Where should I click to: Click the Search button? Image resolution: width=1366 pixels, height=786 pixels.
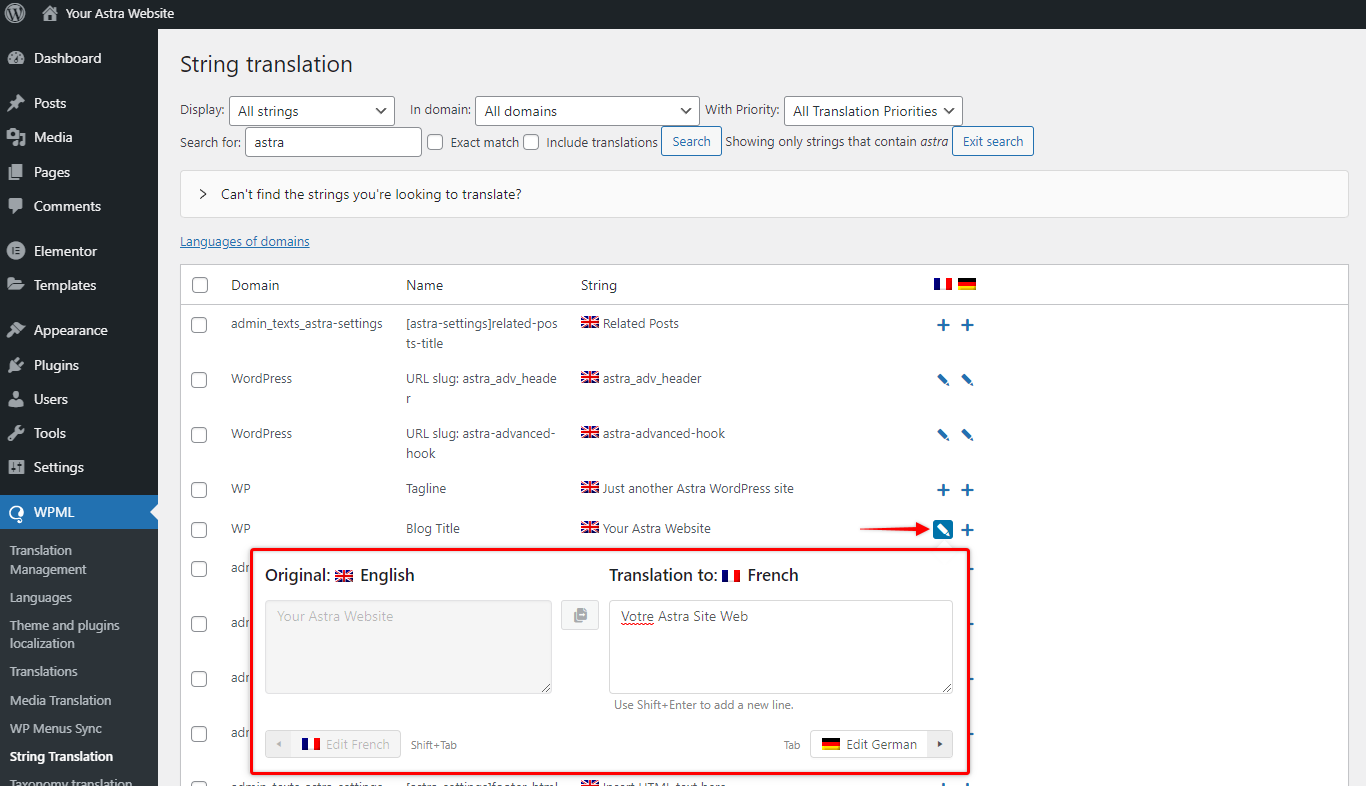(691, 141)
